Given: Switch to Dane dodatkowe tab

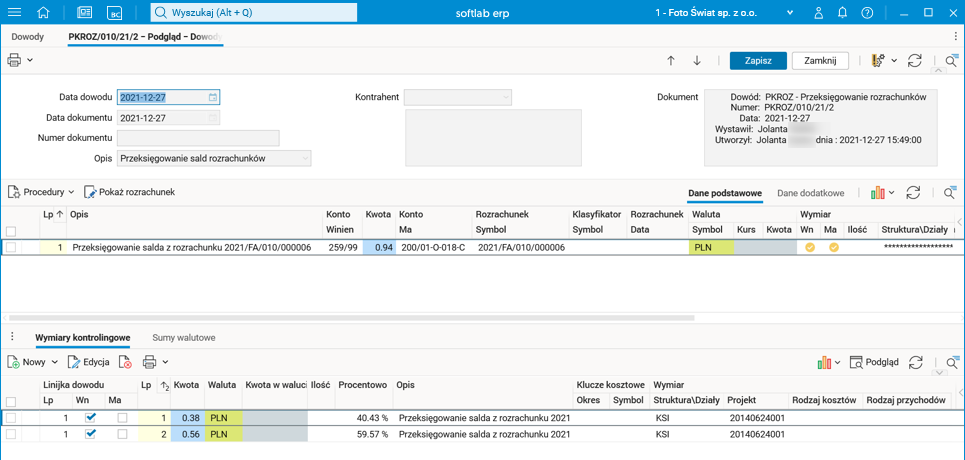Looking at the screenshot, I should pos(810,193).
